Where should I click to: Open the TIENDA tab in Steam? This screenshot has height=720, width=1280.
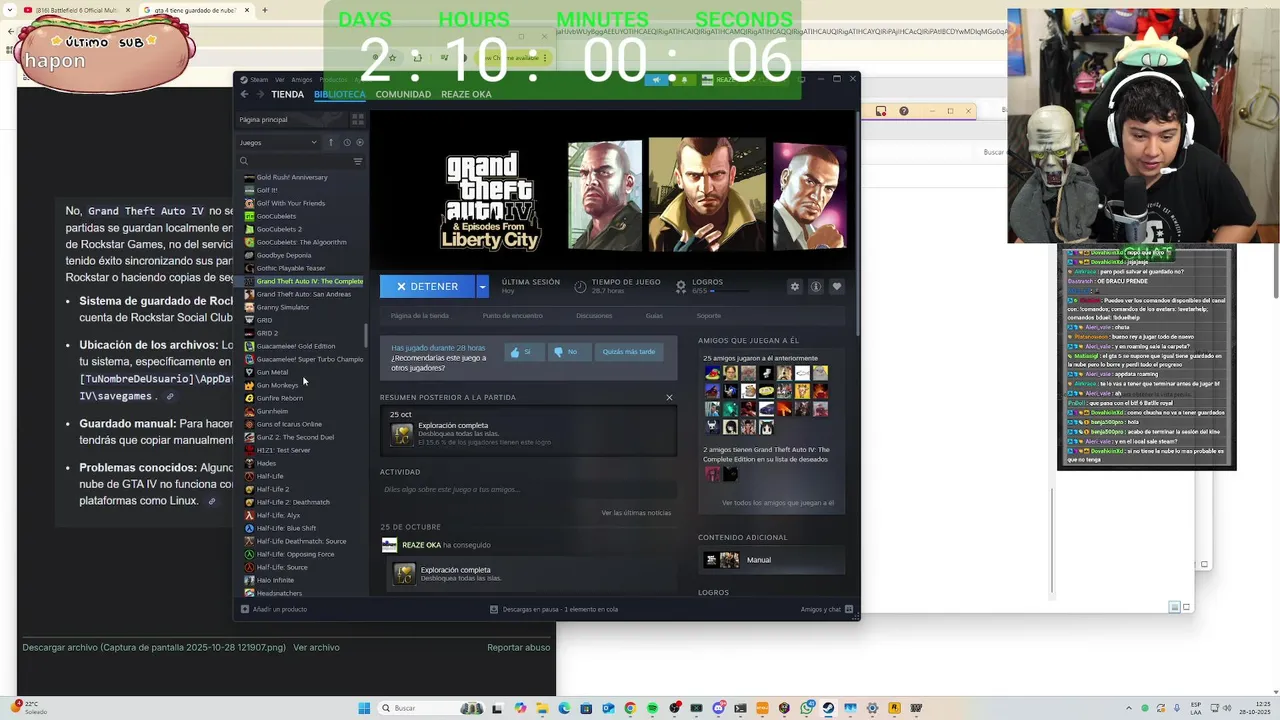click(287, 94)
